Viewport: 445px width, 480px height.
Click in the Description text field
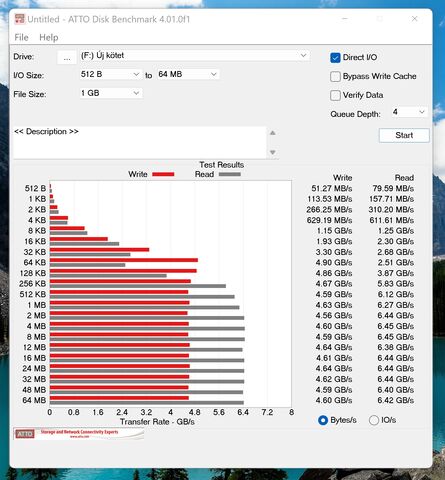coord(140,142)
